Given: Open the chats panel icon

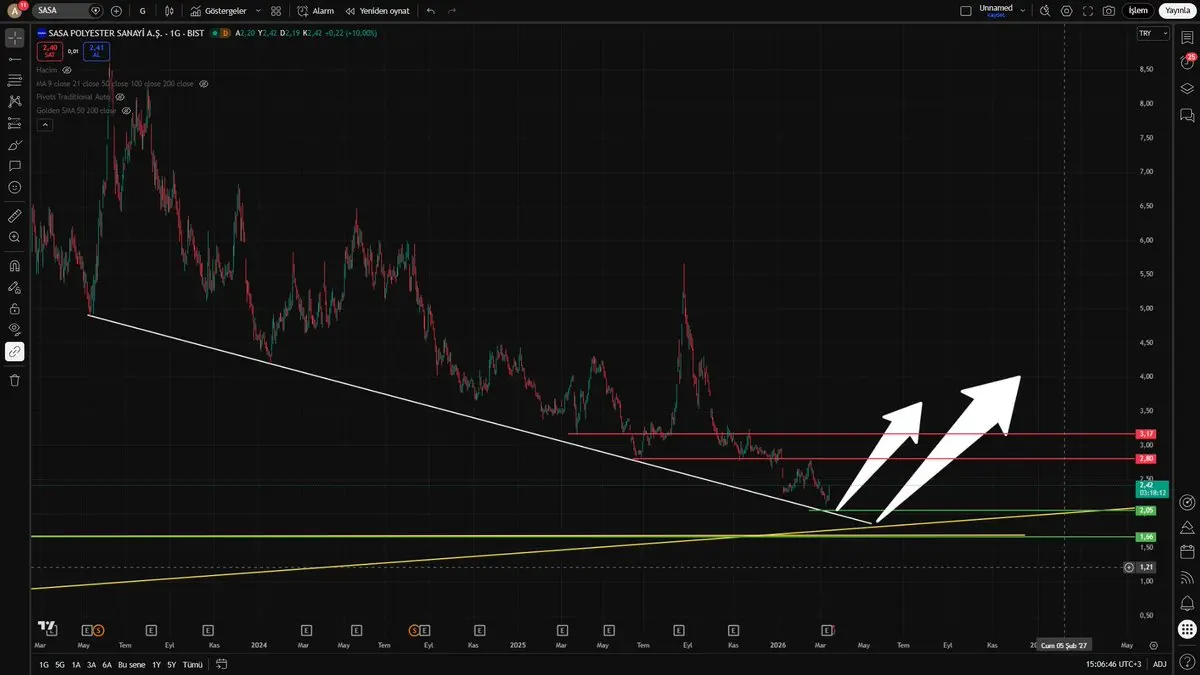Looking at the screenshot, I should pos(1187,116).
